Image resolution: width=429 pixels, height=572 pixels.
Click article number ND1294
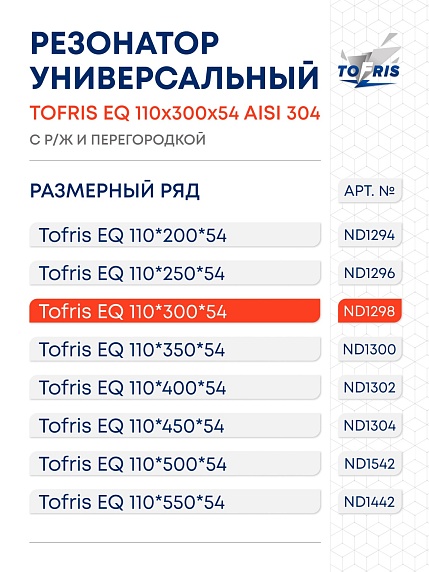pyautogui.click(x=370, y=235)
